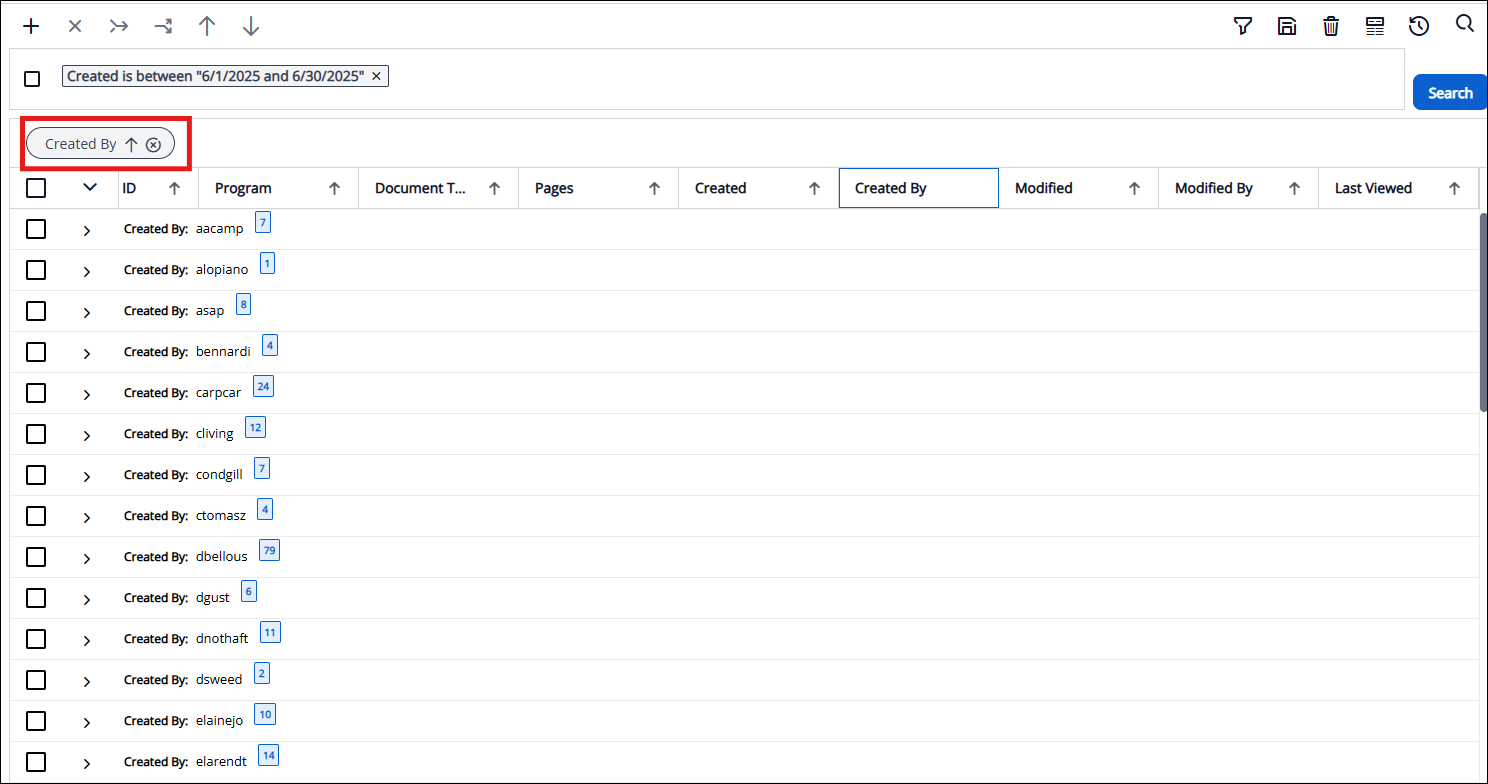Click the plus add icon in toolbar

(x=31, y=26)
